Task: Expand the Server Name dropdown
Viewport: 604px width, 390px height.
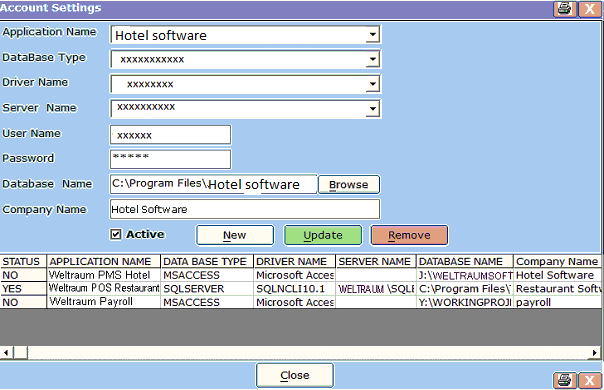Action: click(372, 109)
